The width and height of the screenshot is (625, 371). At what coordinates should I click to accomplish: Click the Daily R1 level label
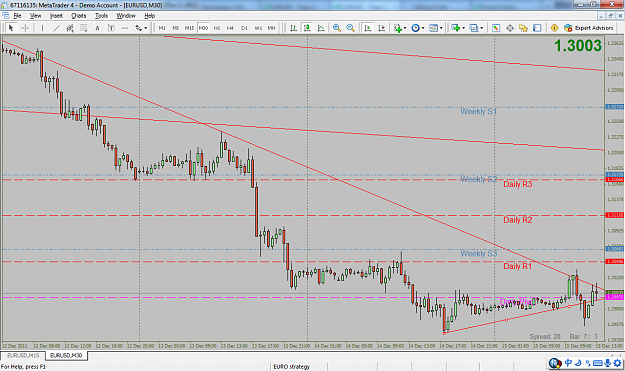click(x=517, y=266)
